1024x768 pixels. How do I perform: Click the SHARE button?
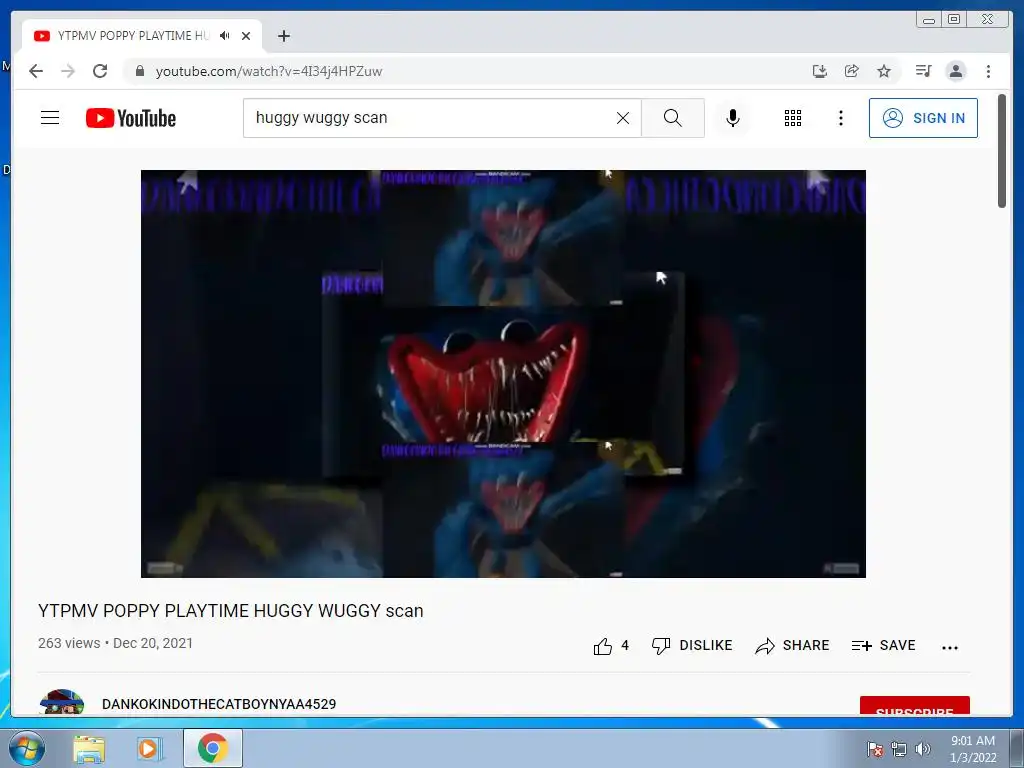click(x=792, y=645)
